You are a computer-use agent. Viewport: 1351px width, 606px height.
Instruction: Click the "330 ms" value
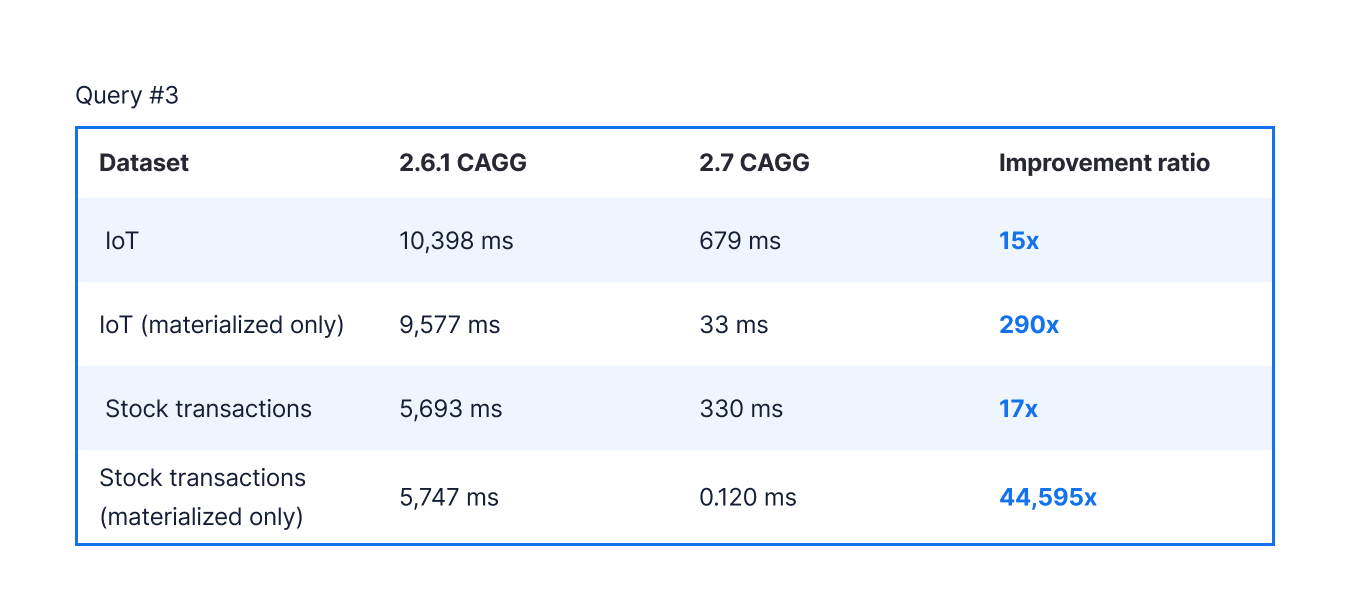coord(741,409)
